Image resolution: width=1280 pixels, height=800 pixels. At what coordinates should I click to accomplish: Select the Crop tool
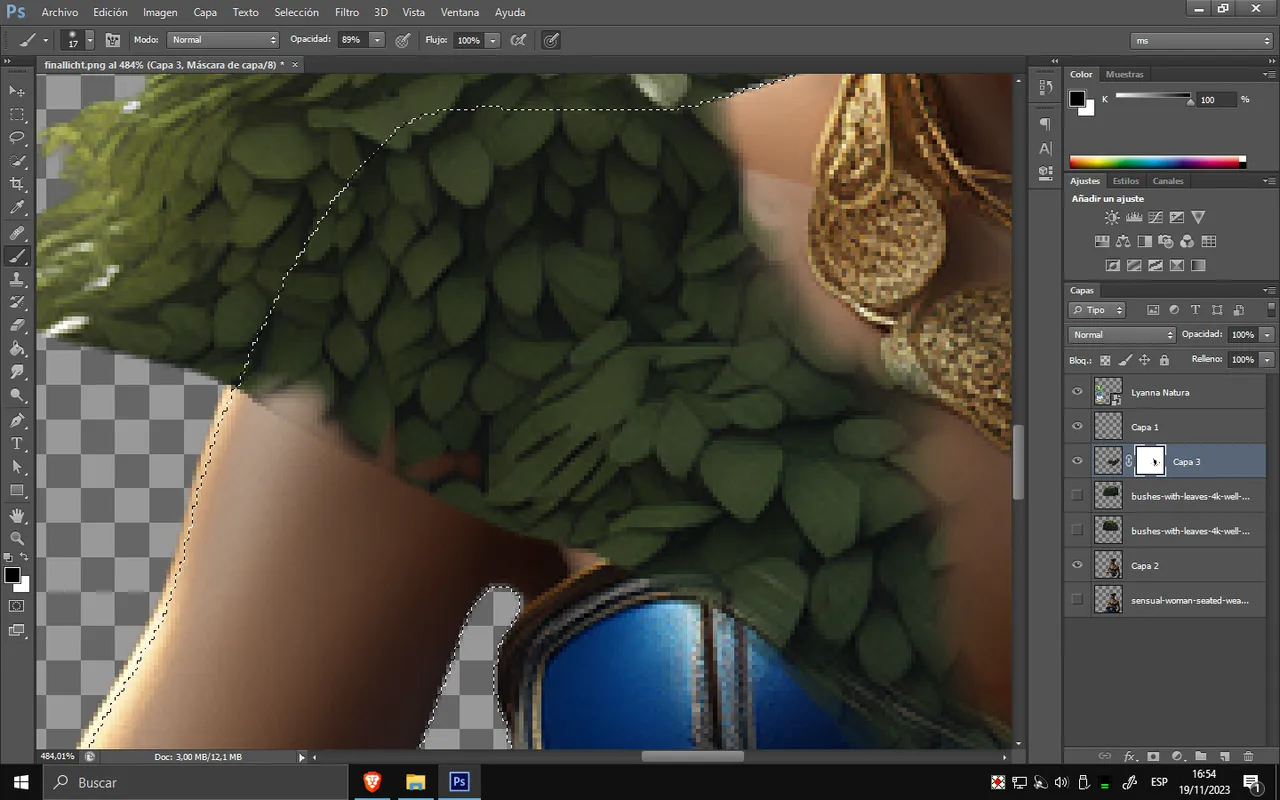click(17, 185)
